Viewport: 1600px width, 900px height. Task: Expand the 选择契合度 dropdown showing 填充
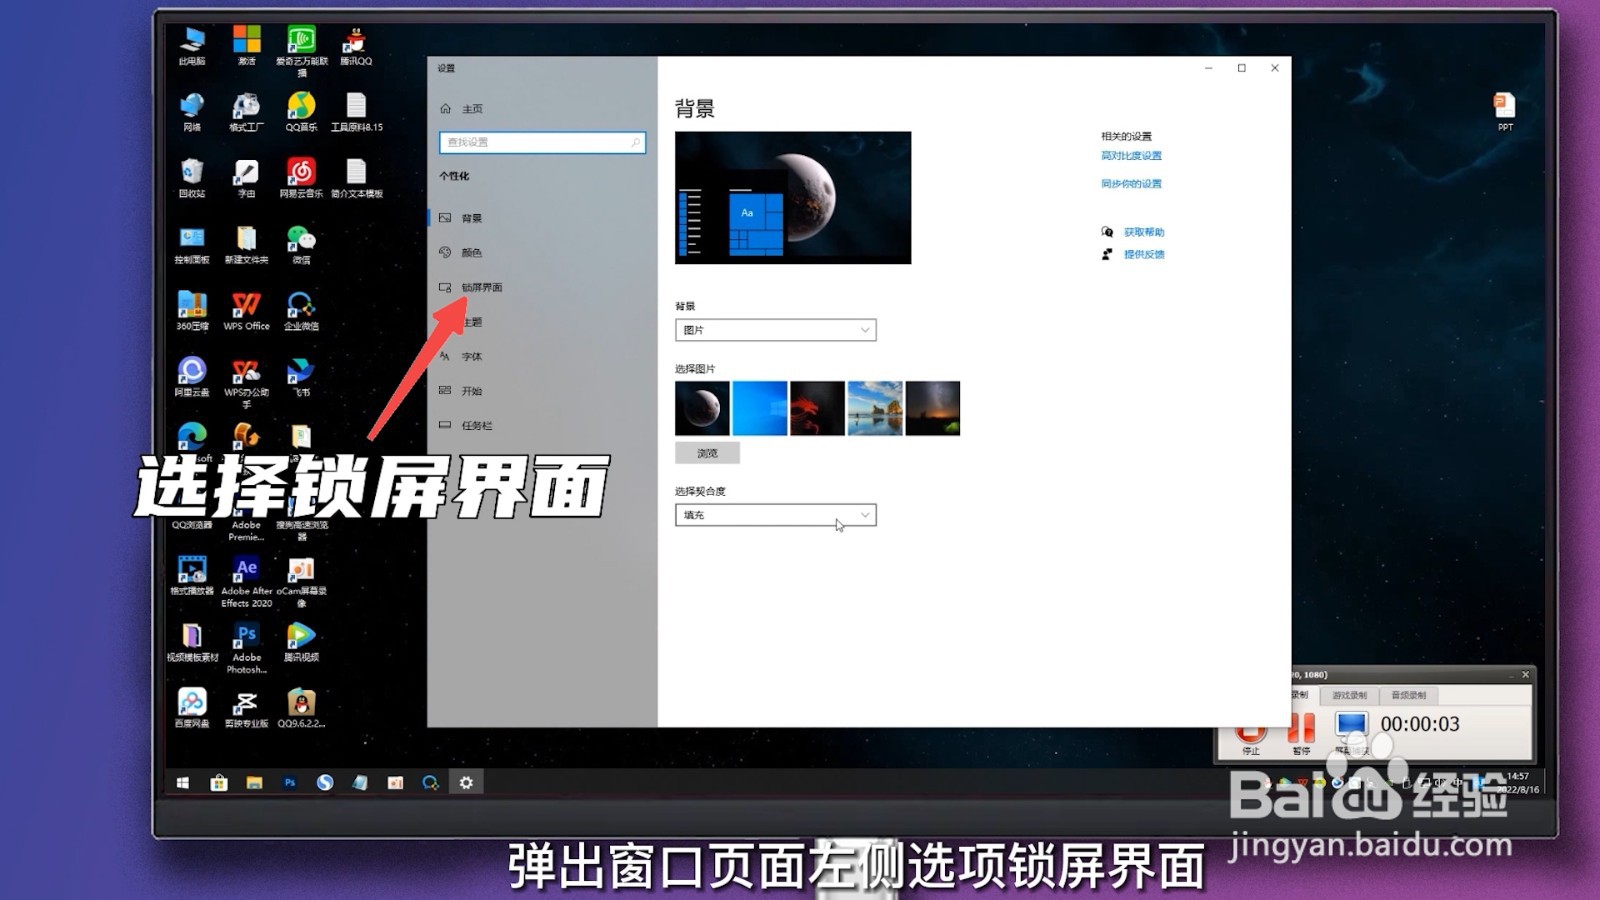pos(775,514)
